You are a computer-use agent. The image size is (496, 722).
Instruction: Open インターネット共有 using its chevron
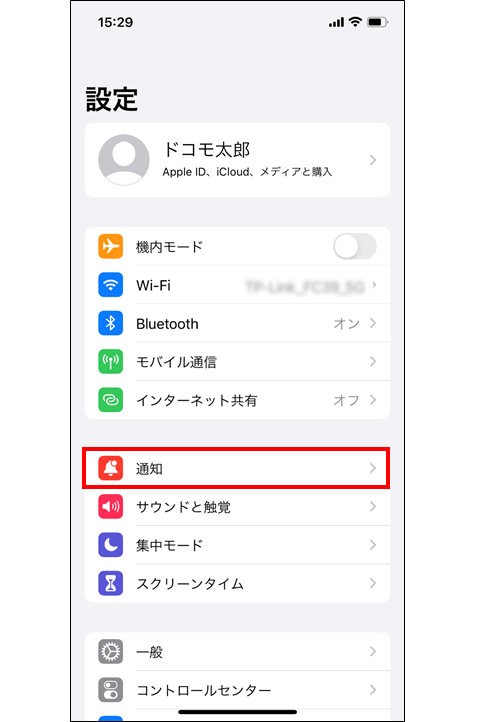[373, 400]
